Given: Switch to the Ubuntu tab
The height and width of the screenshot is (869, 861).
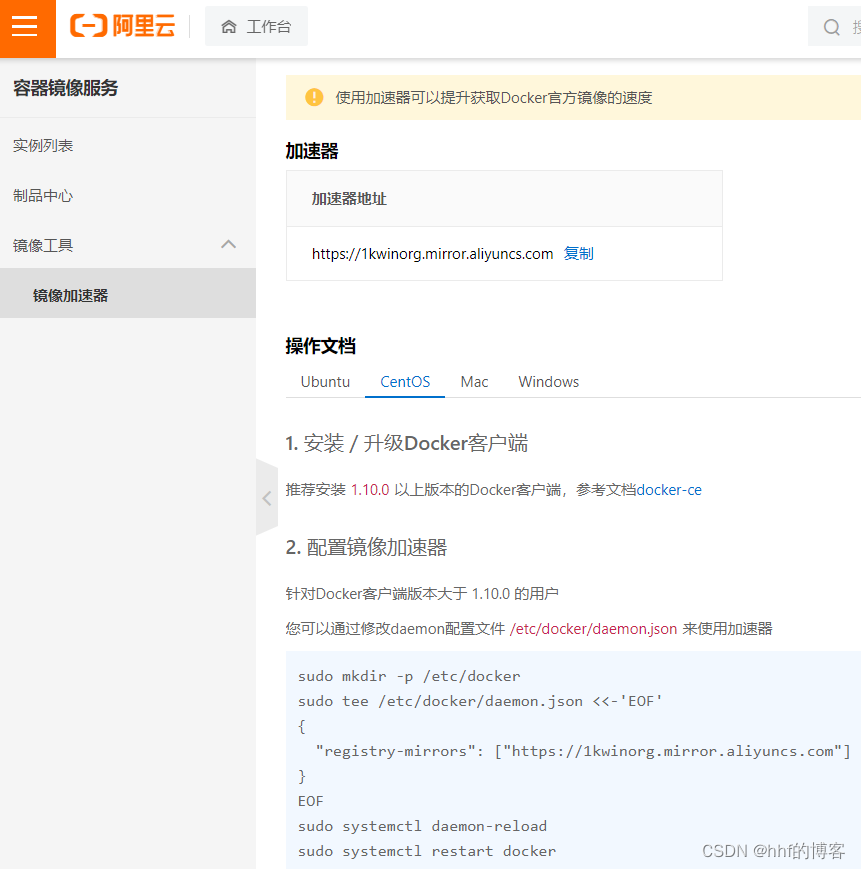Looking at the screenshot, I should click(325, 381).
